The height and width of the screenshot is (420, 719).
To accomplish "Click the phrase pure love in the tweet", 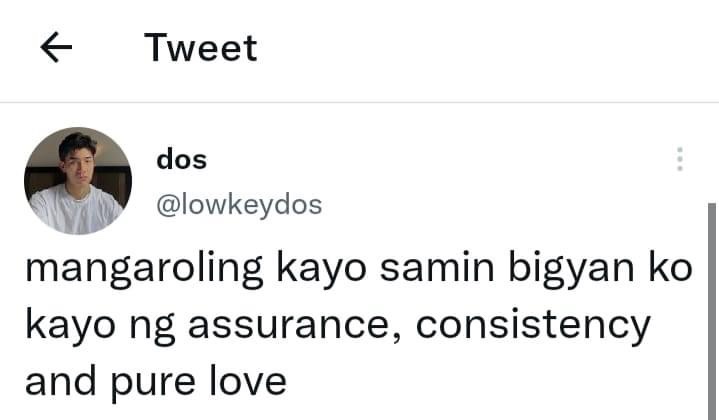I will click(x=199, y=383).
